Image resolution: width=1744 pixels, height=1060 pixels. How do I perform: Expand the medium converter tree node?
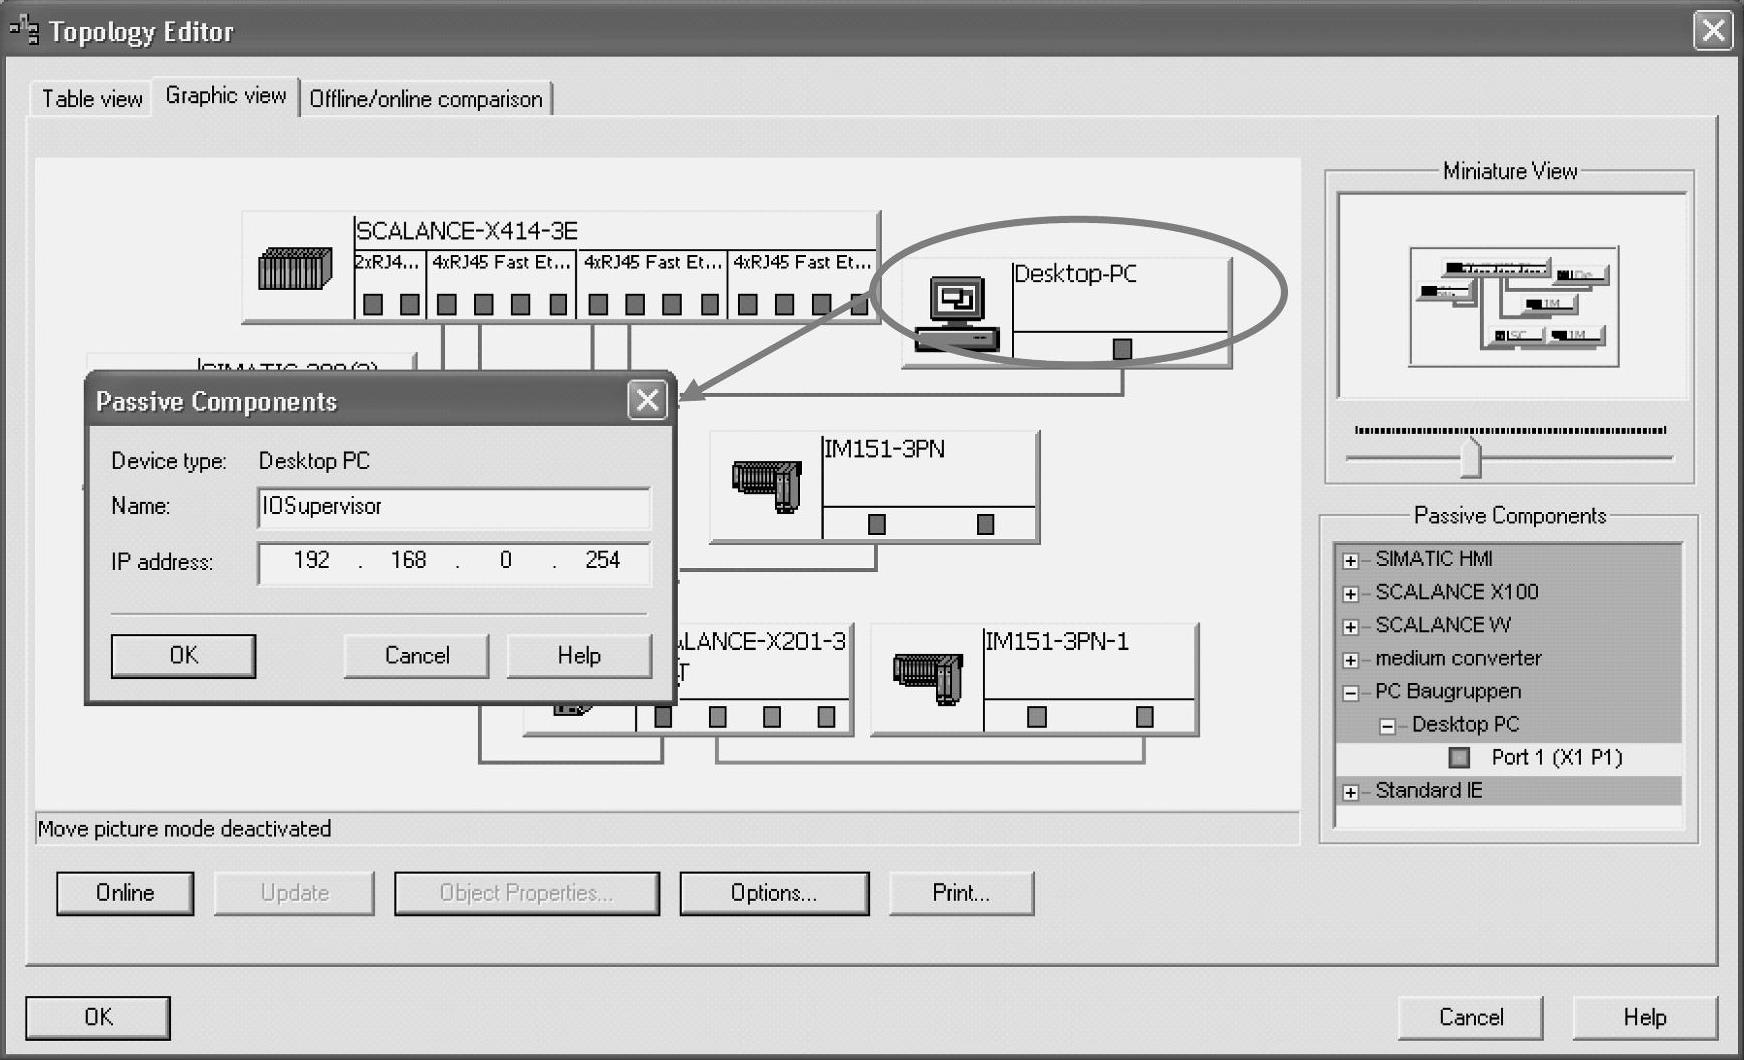pyautogui.click(x=1351, y=660)
